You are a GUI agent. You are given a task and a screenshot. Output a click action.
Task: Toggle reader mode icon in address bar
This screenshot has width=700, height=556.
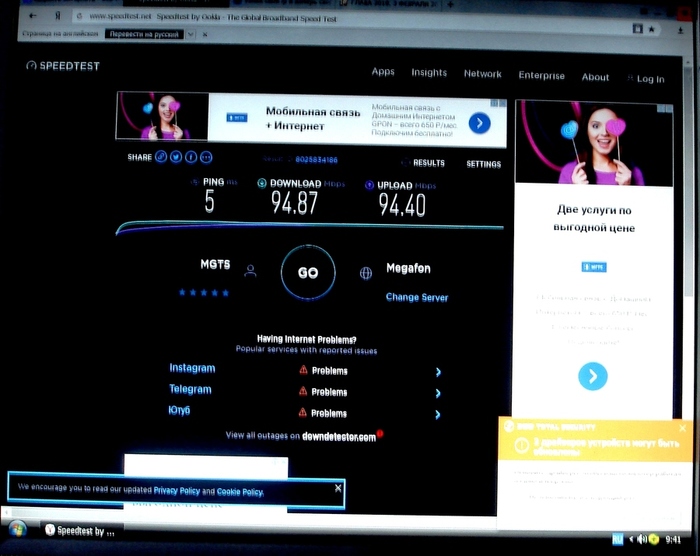click(x=638, y=29)
